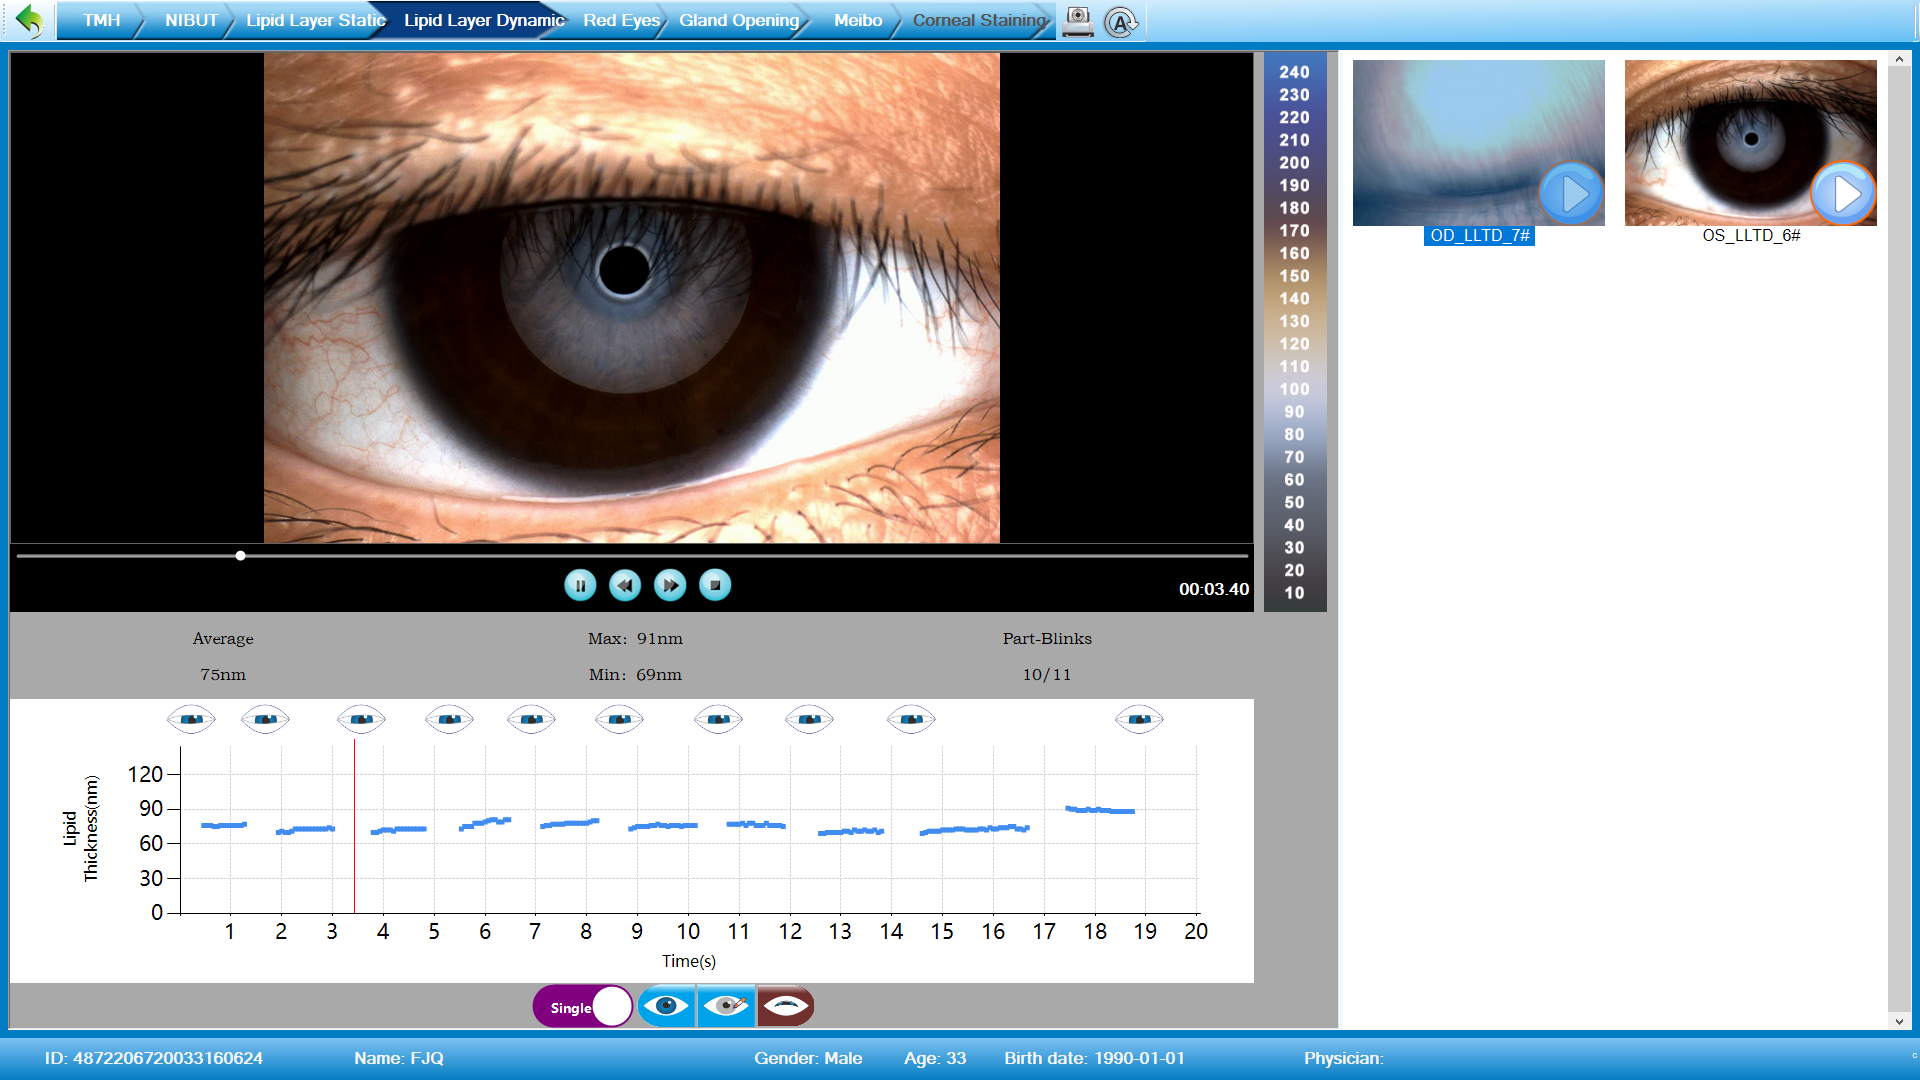This screenshot has height=1080, width=1920.
Task: Toggle the first blink eye marker above the chart
Action: 191,718
